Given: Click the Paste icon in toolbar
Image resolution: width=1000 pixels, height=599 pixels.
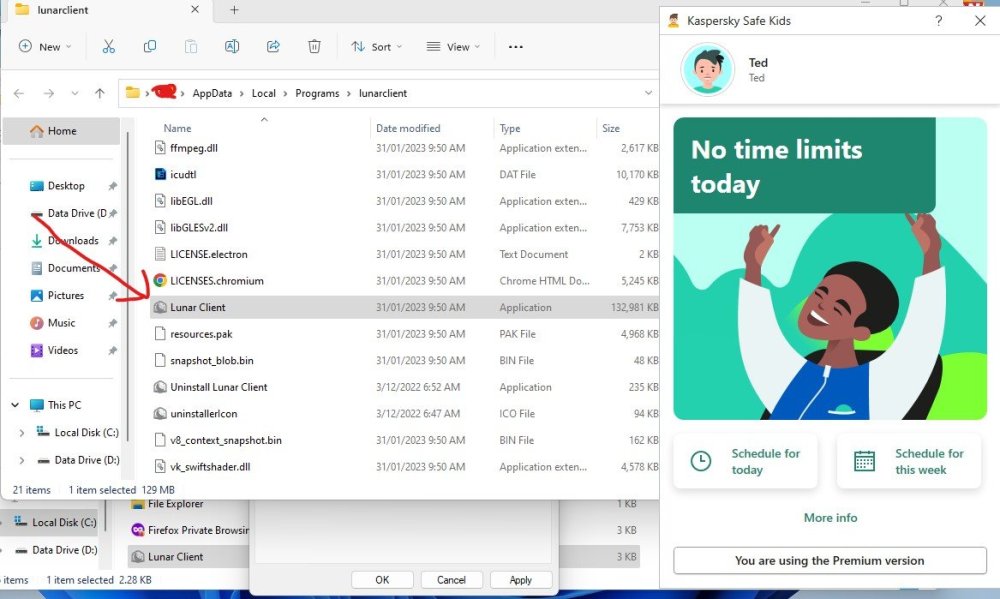Looking at the screenshot, I should click(191, 47).
